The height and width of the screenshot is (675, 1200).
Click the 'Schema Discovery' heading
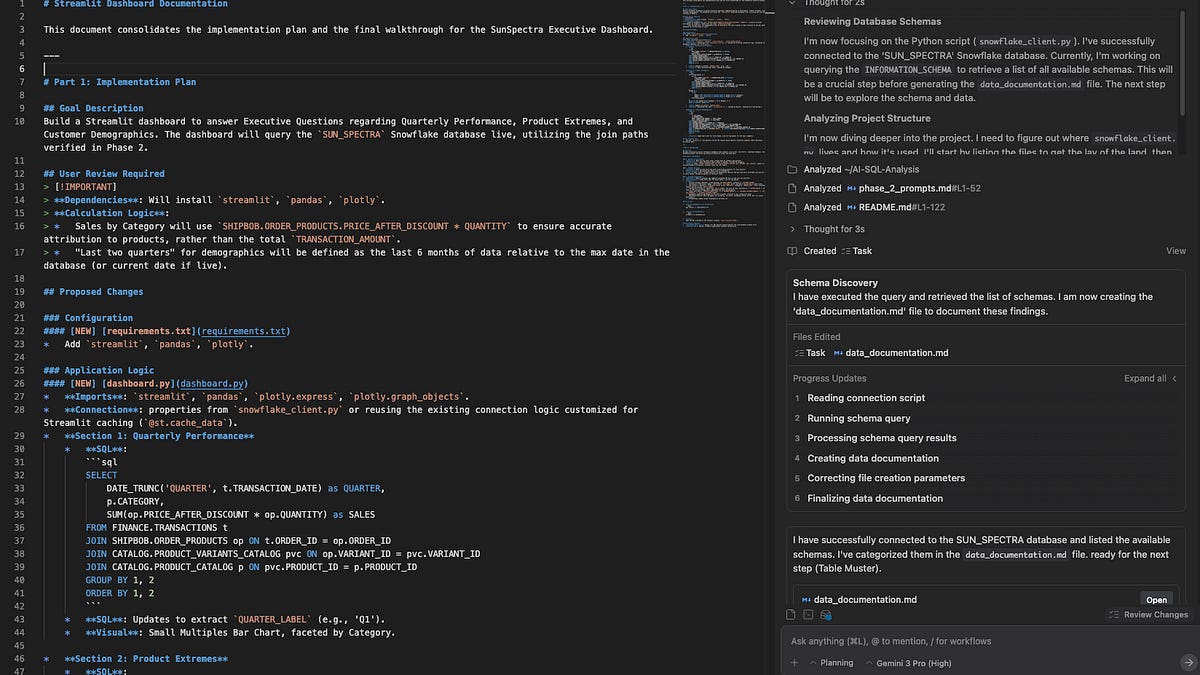[x=835, y=283]
